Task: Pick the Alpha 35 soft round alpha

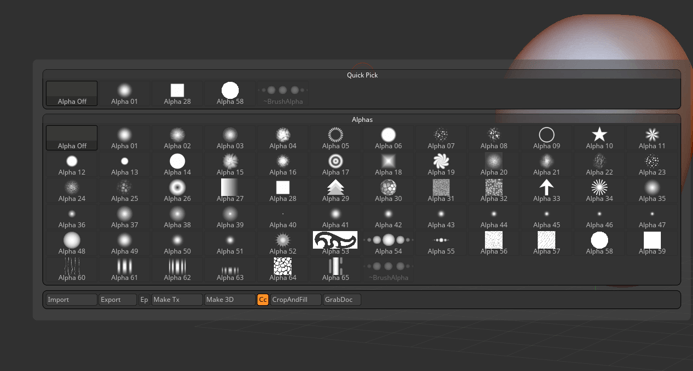Action: click(652, 191)
